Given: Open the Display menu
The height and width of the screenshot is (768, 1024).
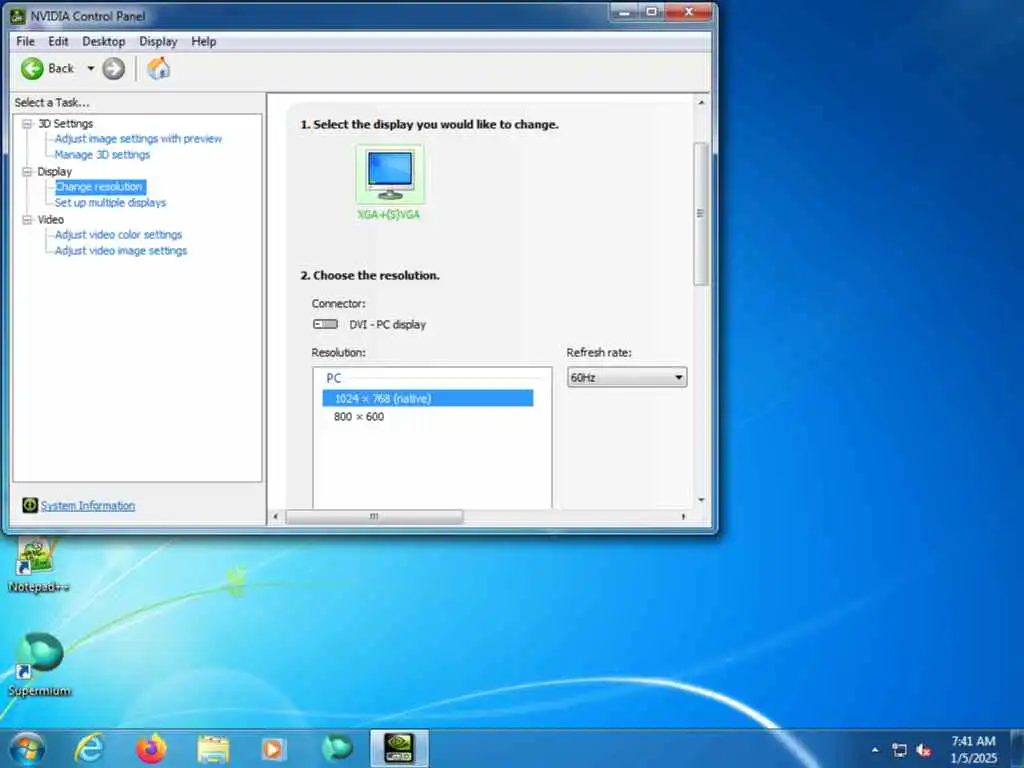Looking at the screenshot, I should (158, 41).
